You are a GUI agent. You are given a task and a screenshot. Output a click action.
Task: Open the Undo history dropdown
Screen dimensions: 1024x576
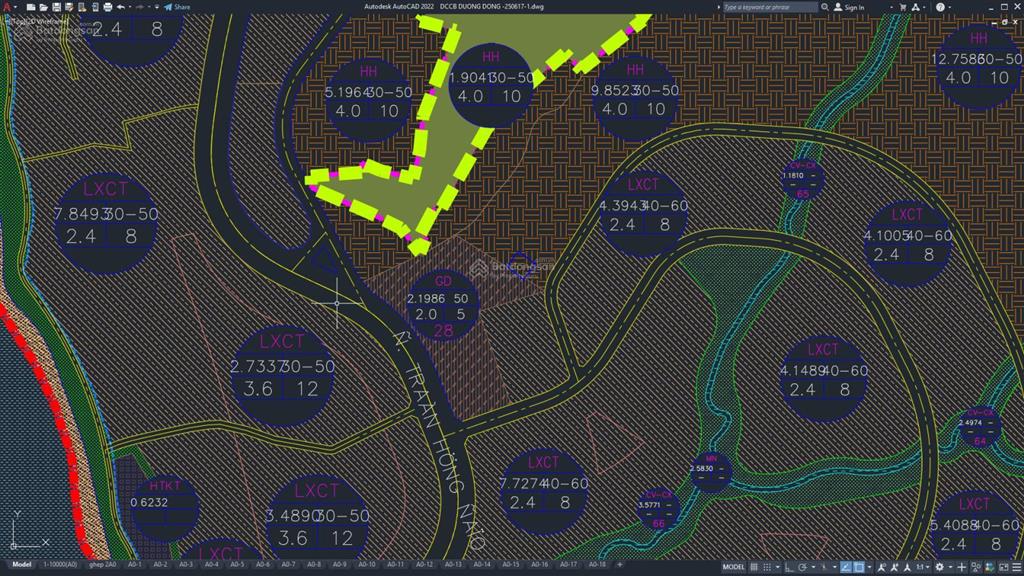[x=130, y=7]
